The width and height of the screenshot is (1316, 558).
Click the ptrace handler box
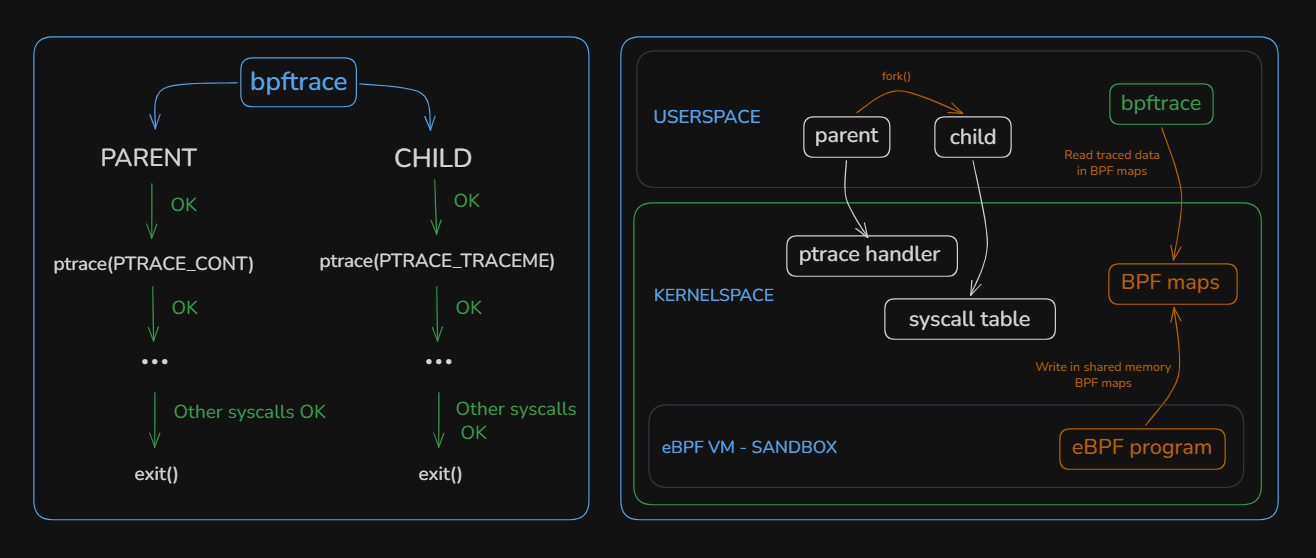point(871,255)
